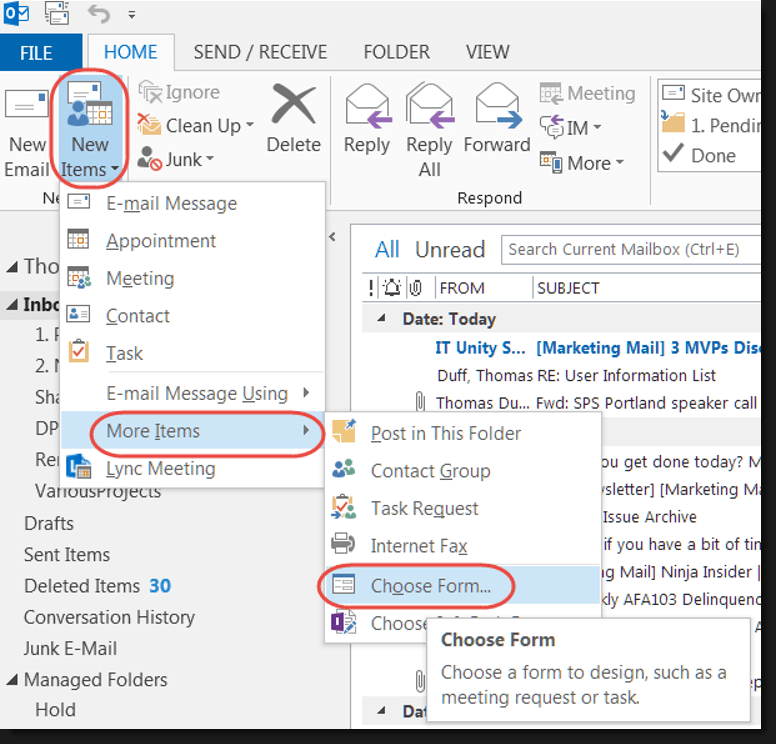The height and width of the screenshot is (744, 776).
Task: Filter messages by Unread
Action: 450,249
